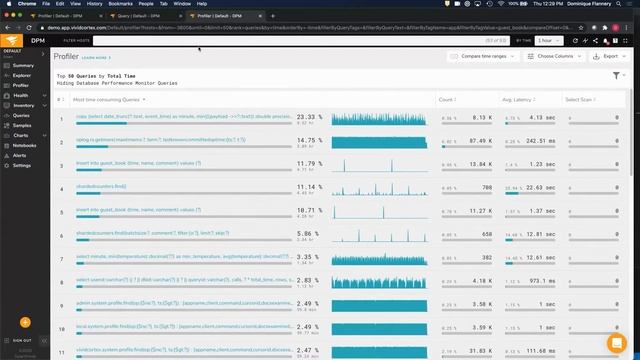Open the Chrome Bookmarks menu

coord(120,4)
